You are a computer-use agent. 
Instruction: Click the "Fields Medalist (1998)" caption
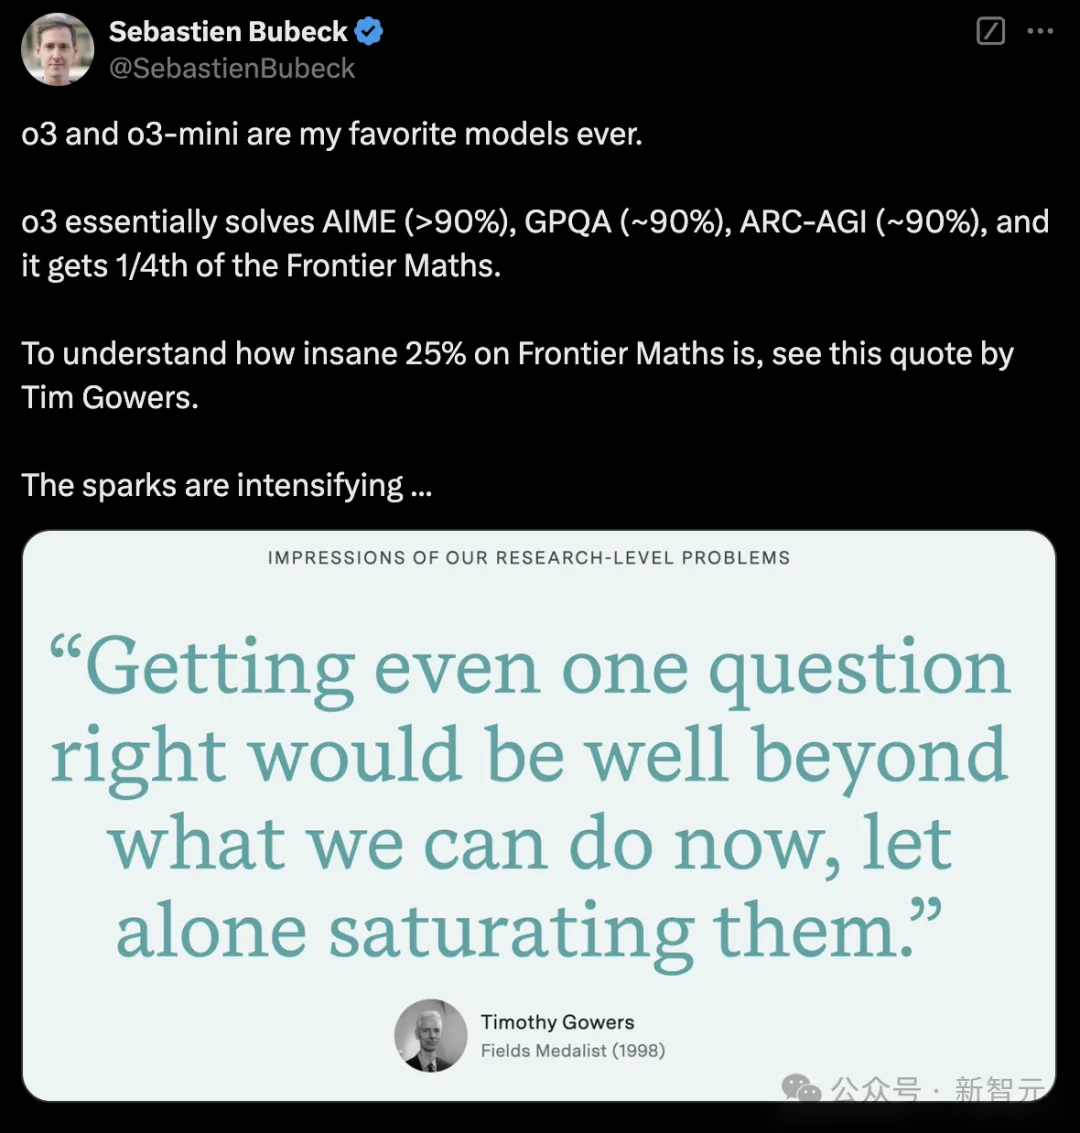(572, 1050)
